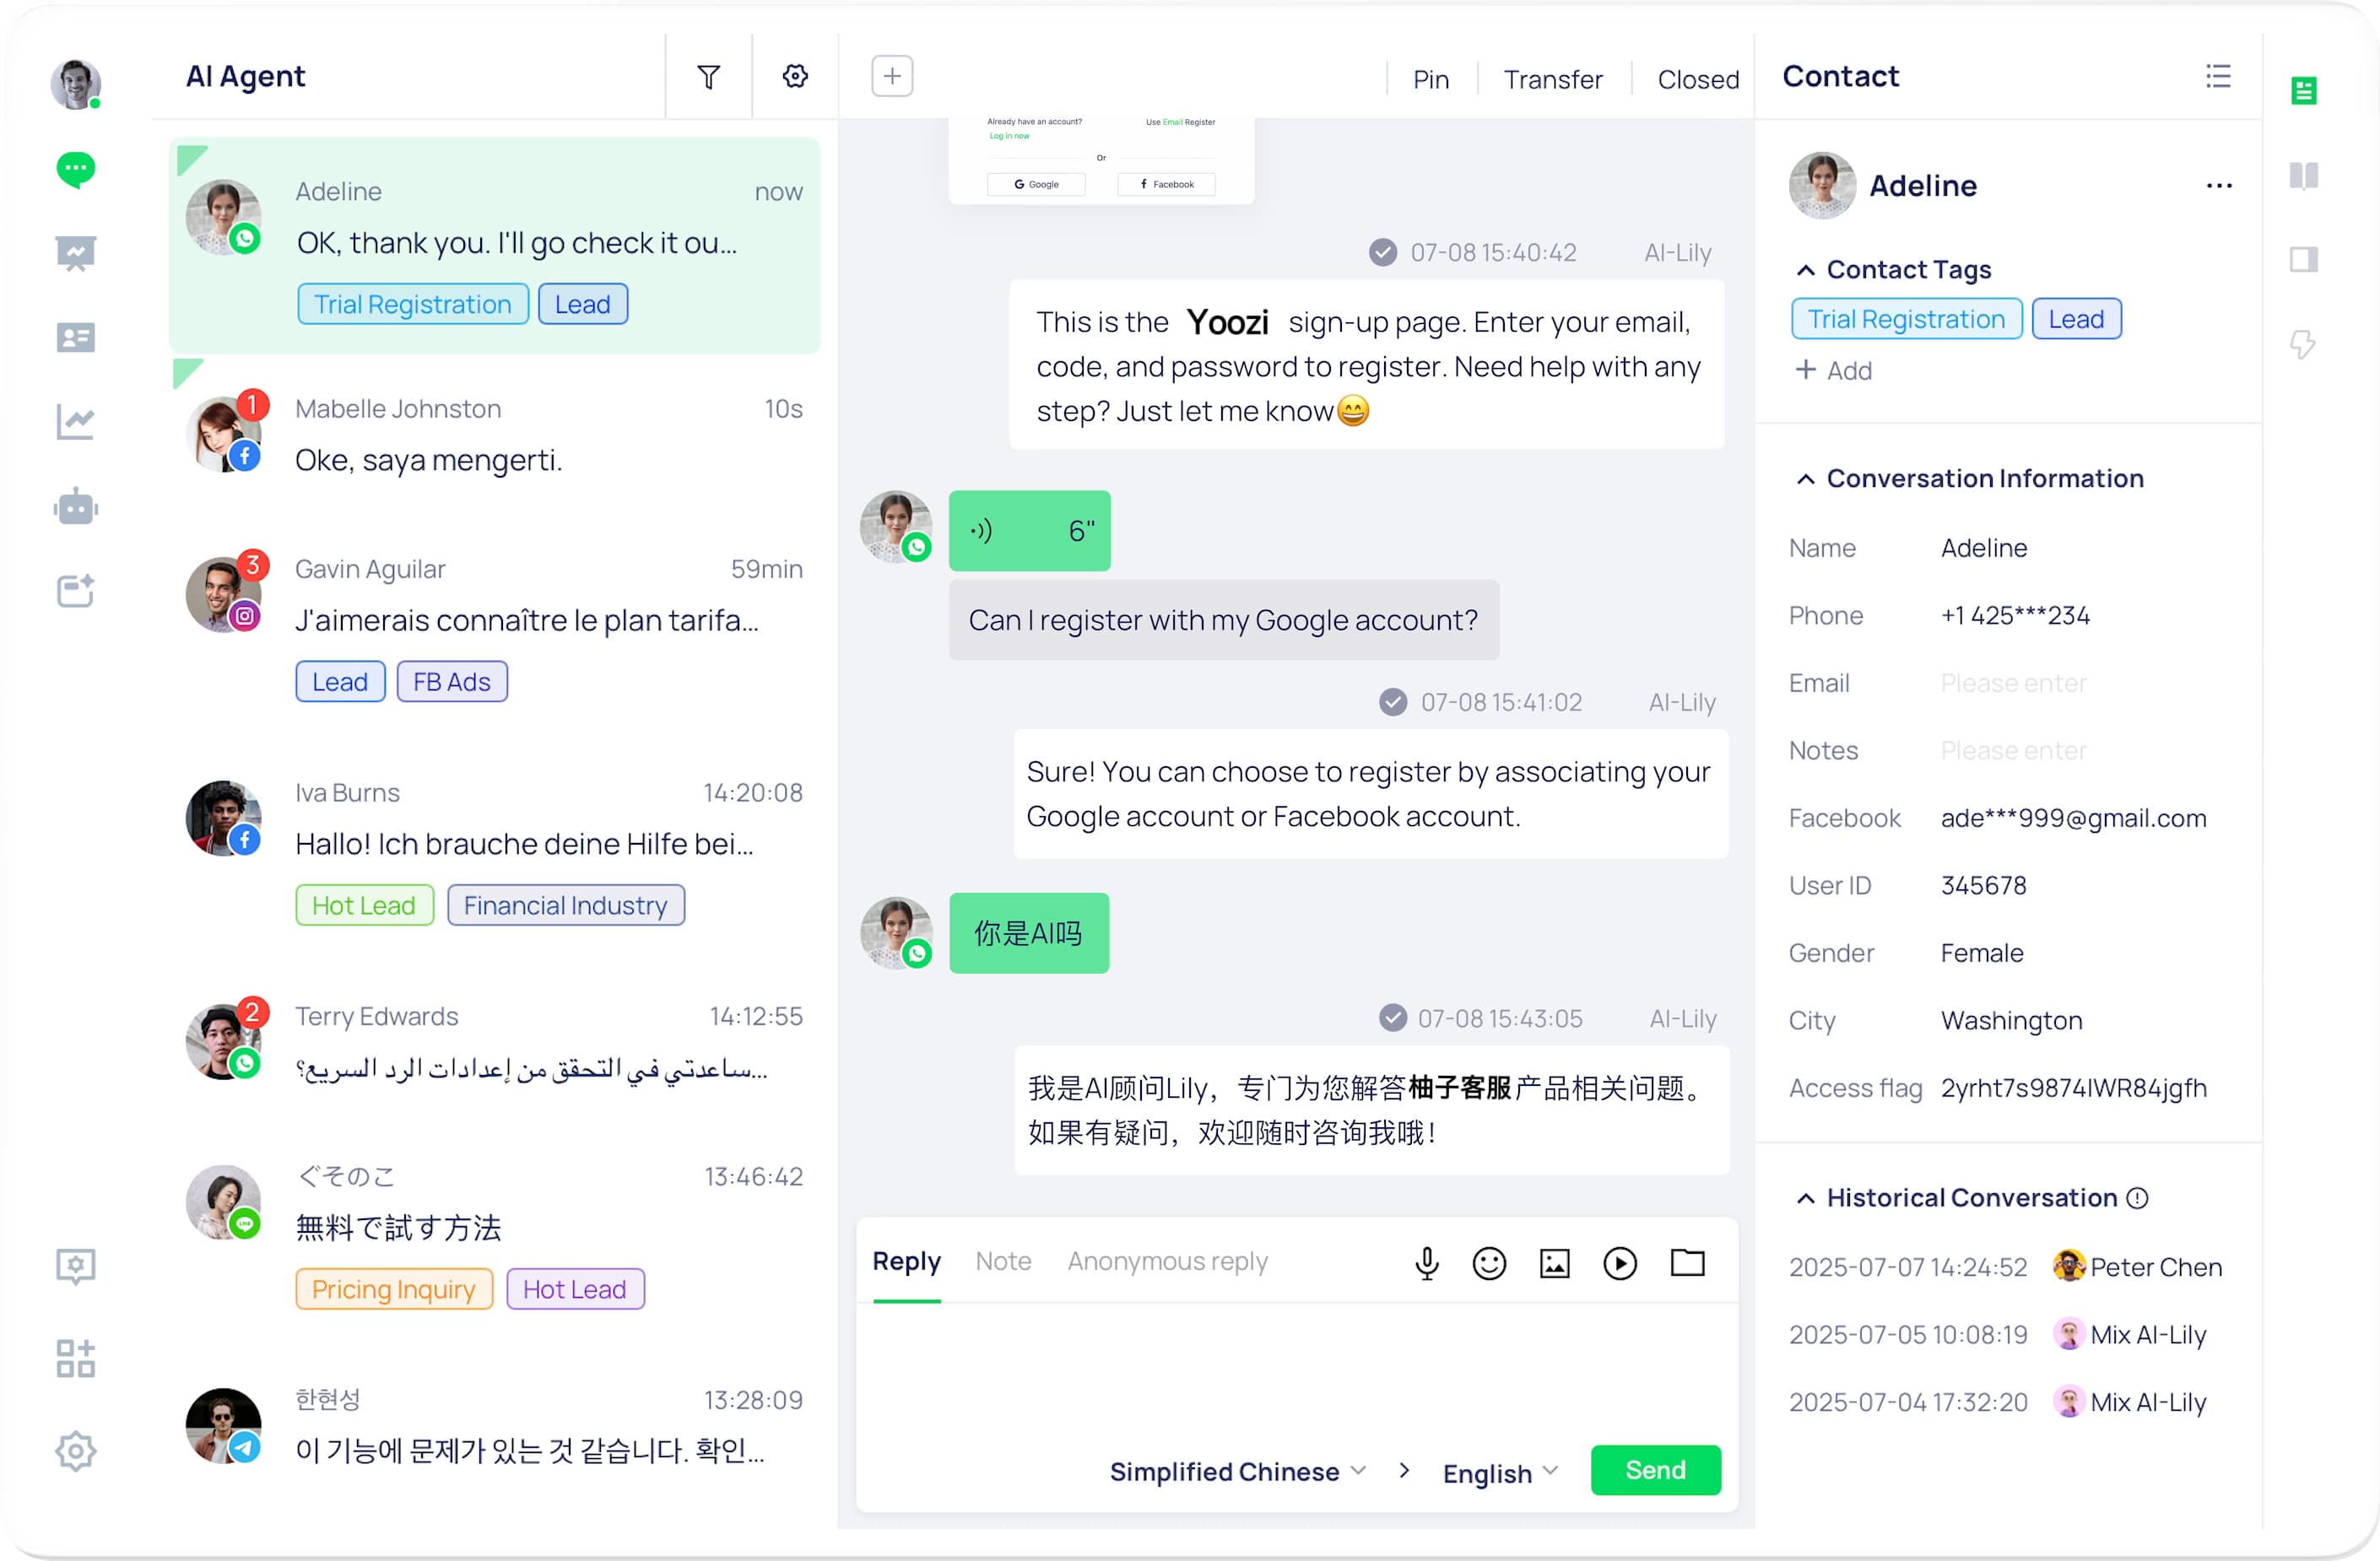
Task: Select the AI robot icon in the sidebar
Action: coord(75,506)
